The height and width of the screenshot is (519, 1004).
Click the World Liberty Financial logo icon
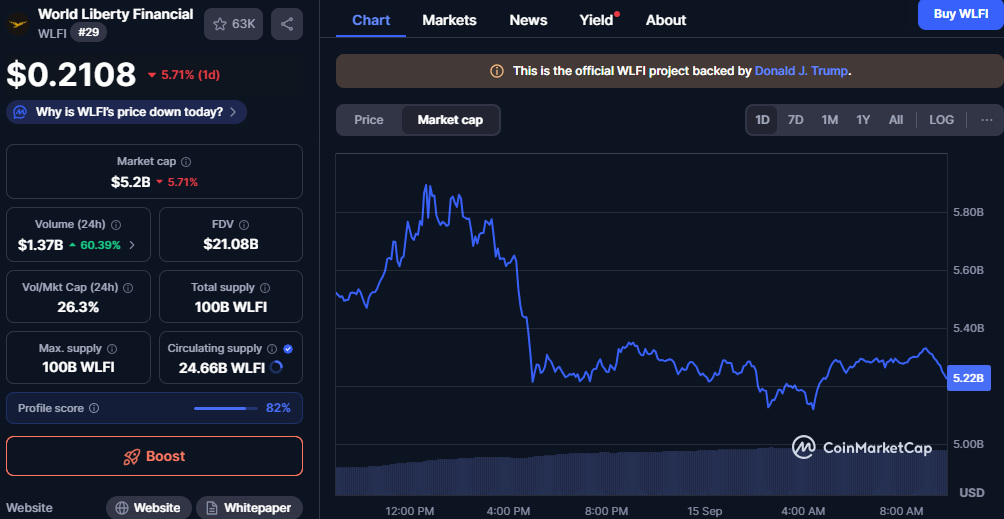tap(18, 24)
